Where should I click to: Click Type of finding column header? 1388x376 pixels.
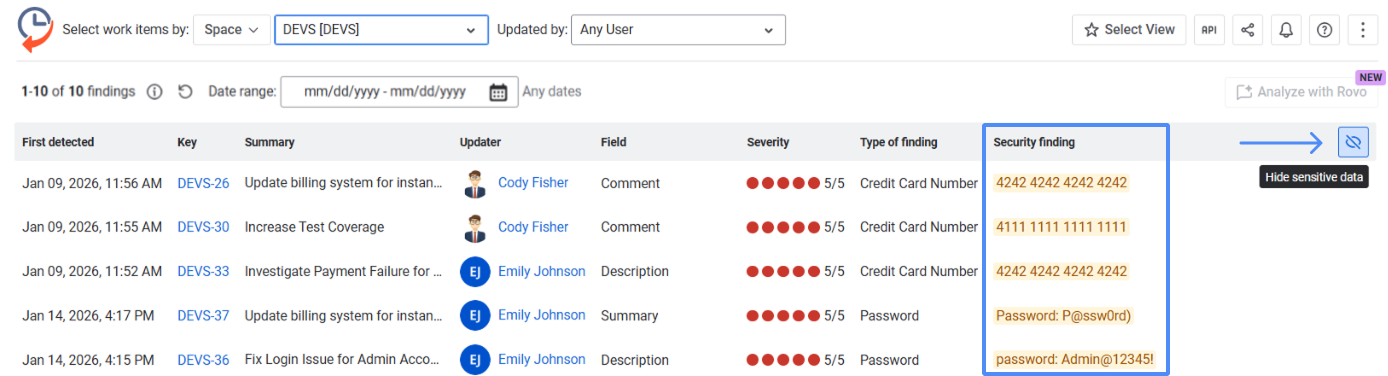tap(899, 142)
